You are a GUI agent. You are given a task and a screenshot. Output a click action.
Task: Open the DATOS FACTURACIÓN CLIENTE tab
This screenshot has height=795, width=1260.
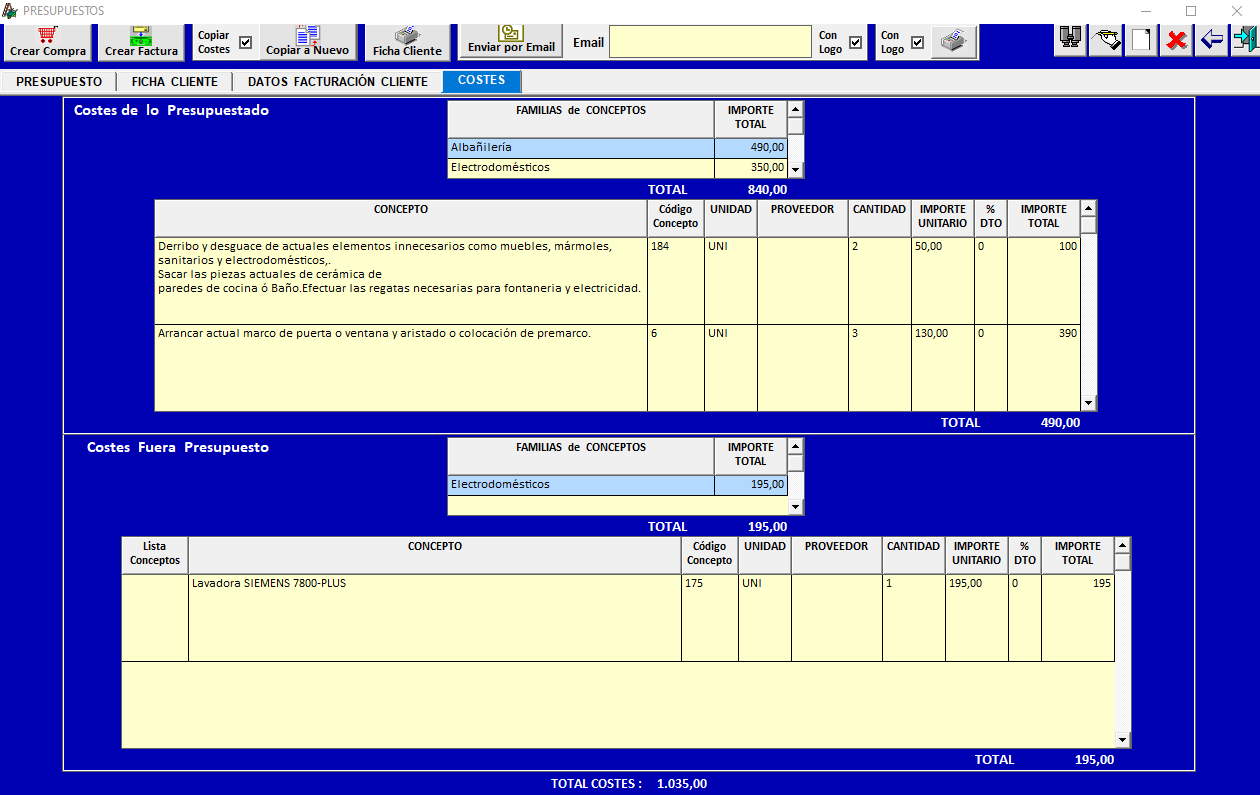coord(337,82)
